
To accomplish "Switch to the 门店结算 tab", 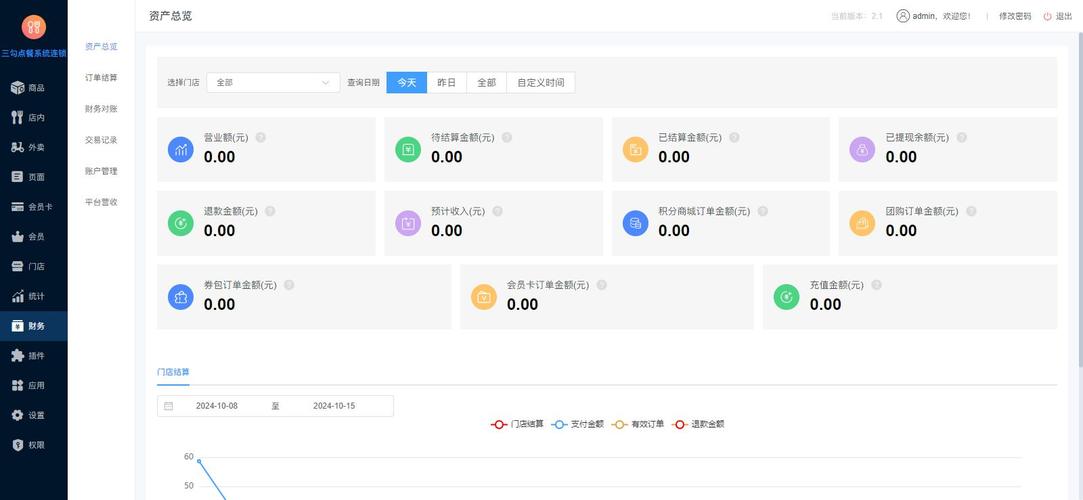I will (173, 372).
